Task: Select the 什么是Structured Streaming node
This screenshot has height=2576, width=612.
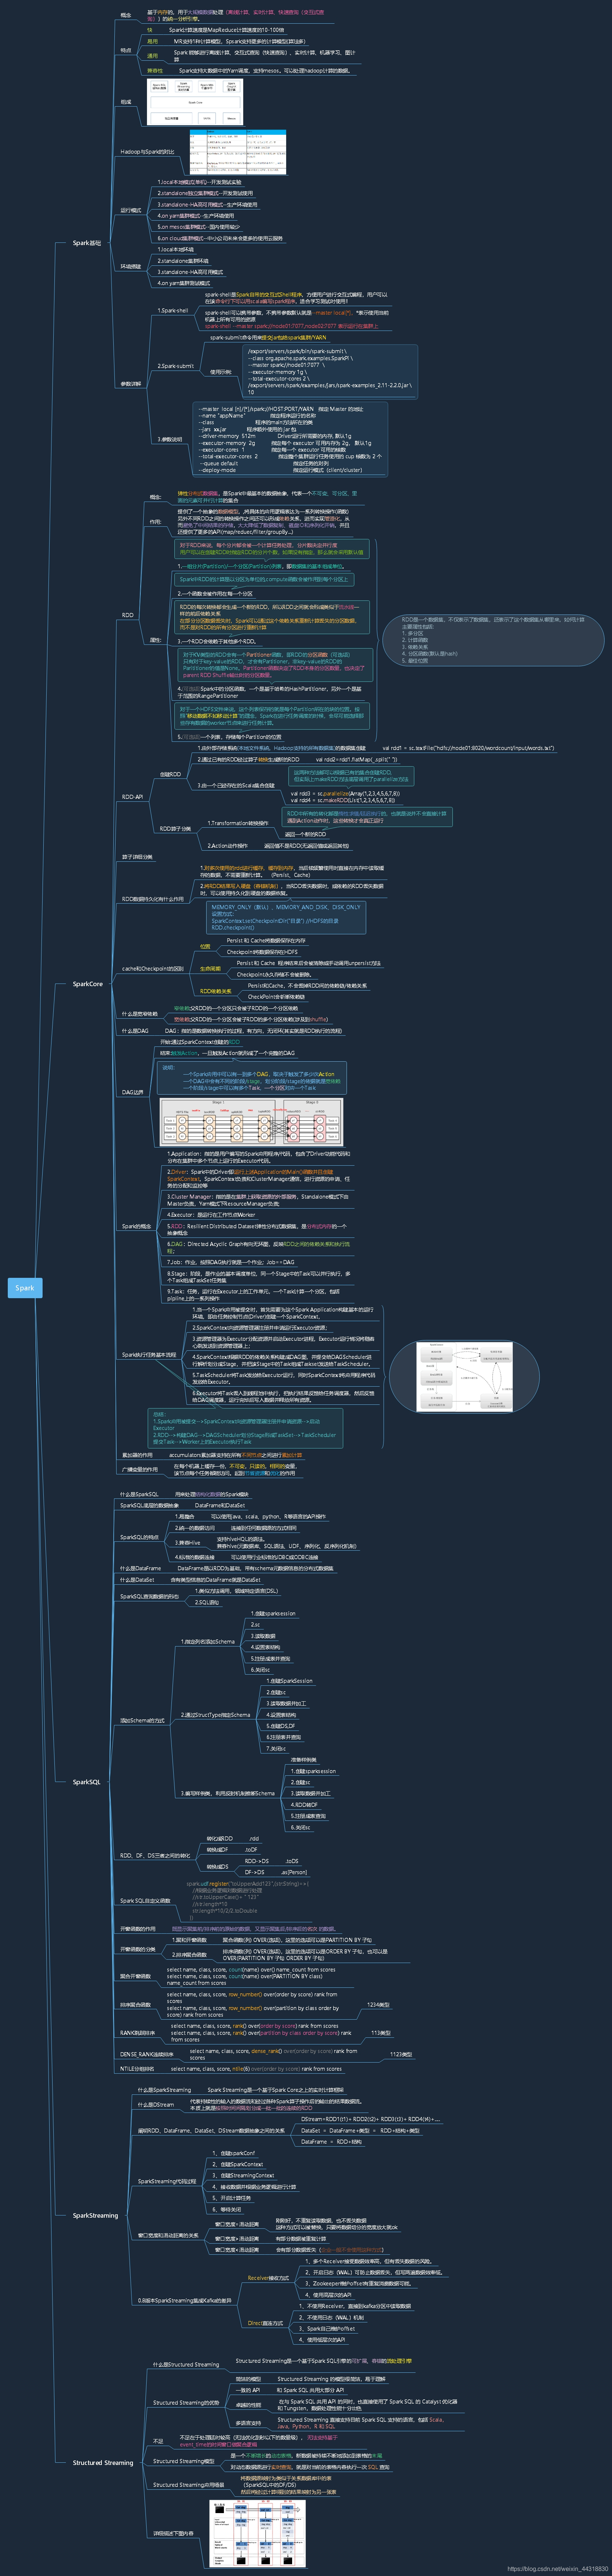Action: coord(186,2365)
